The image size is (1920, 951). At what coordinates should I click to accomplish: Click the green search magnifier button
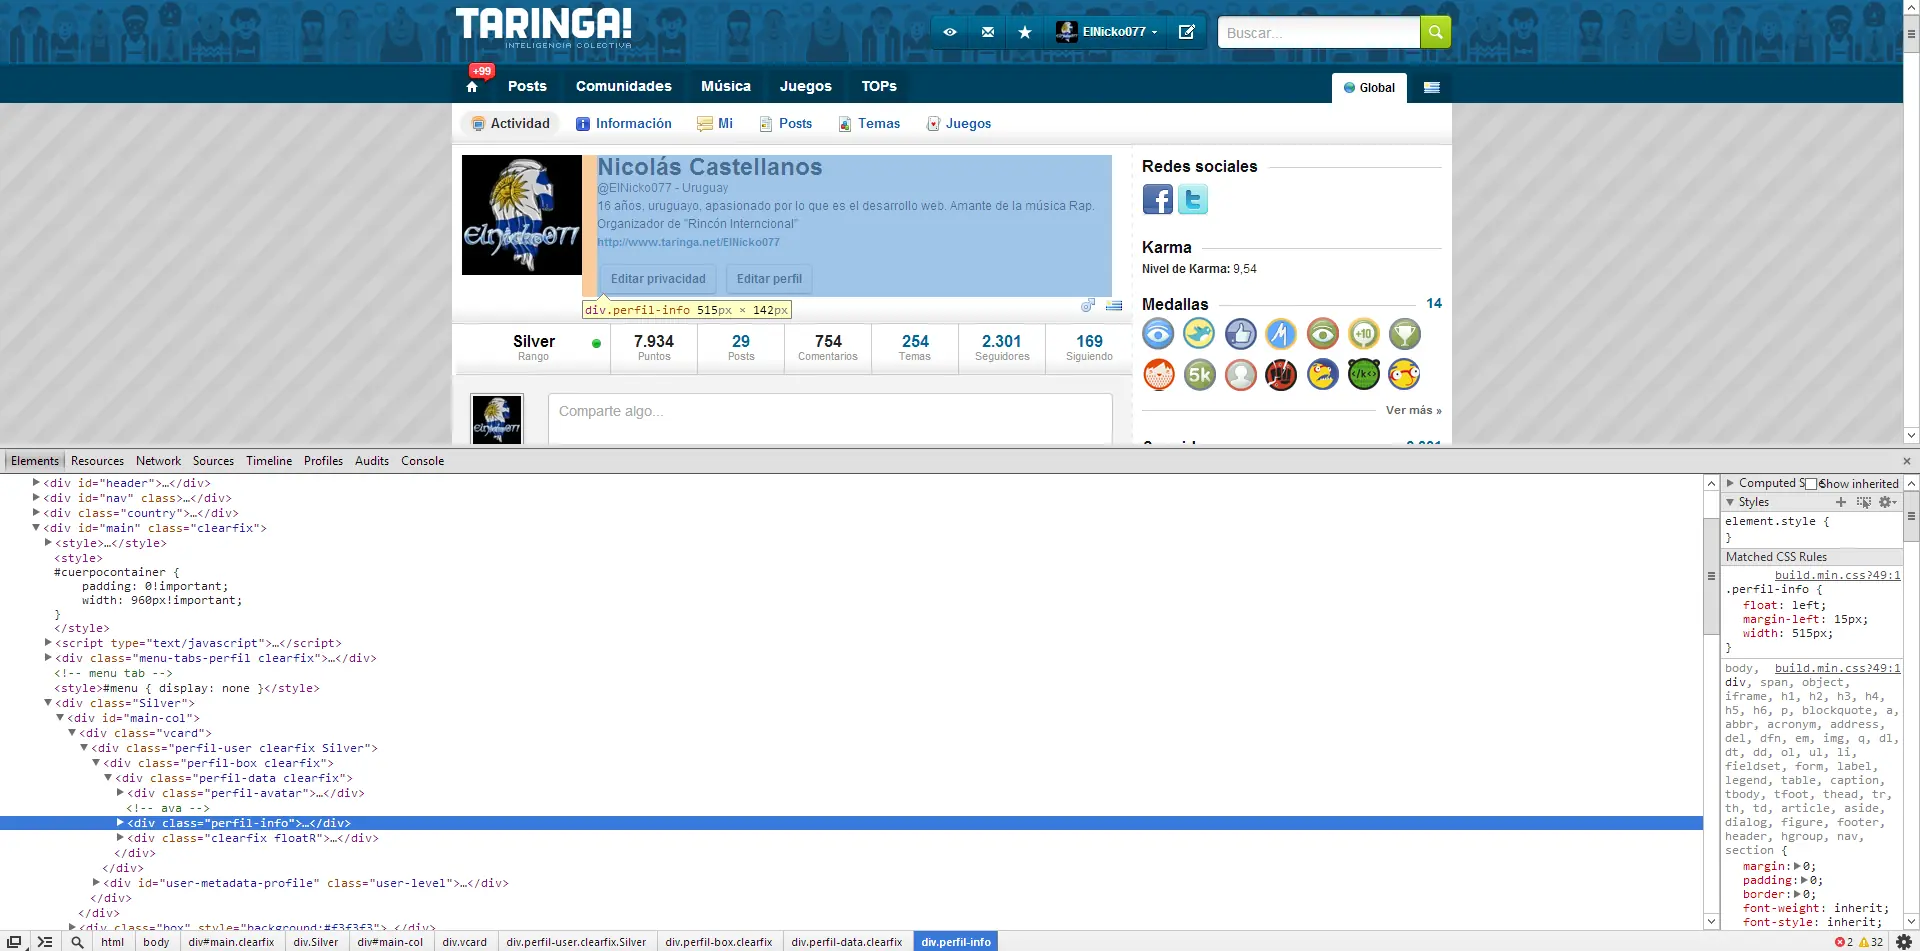click(1435, 32)
